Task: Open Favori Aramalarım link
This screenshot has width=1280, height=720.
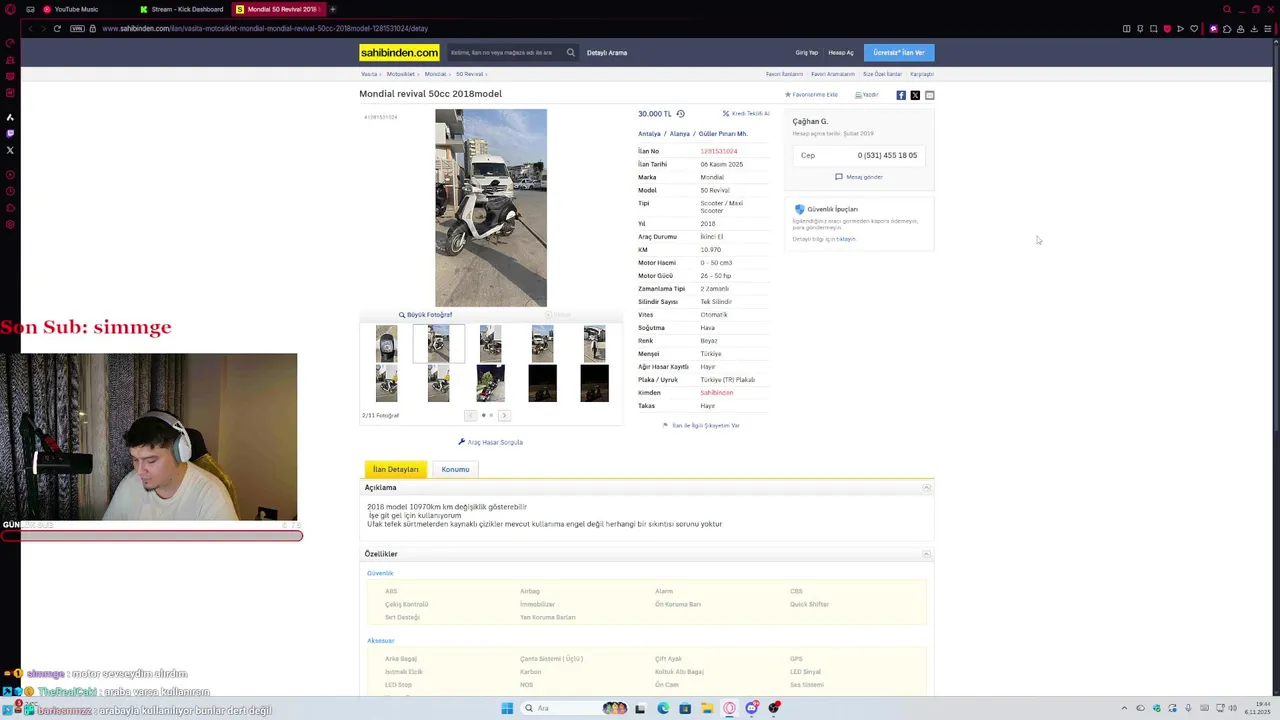Action: pyautogui.click(x=832, y=74)
